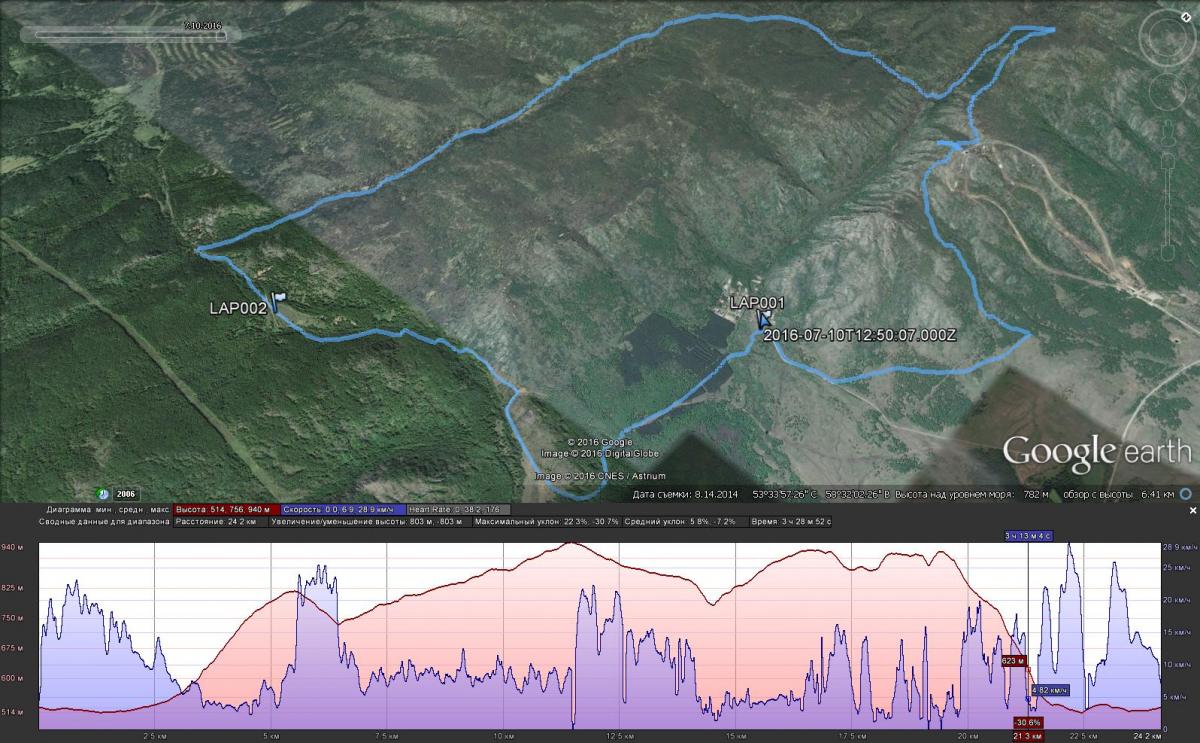Click the LAP001 placemark marker

coord(764,319)
